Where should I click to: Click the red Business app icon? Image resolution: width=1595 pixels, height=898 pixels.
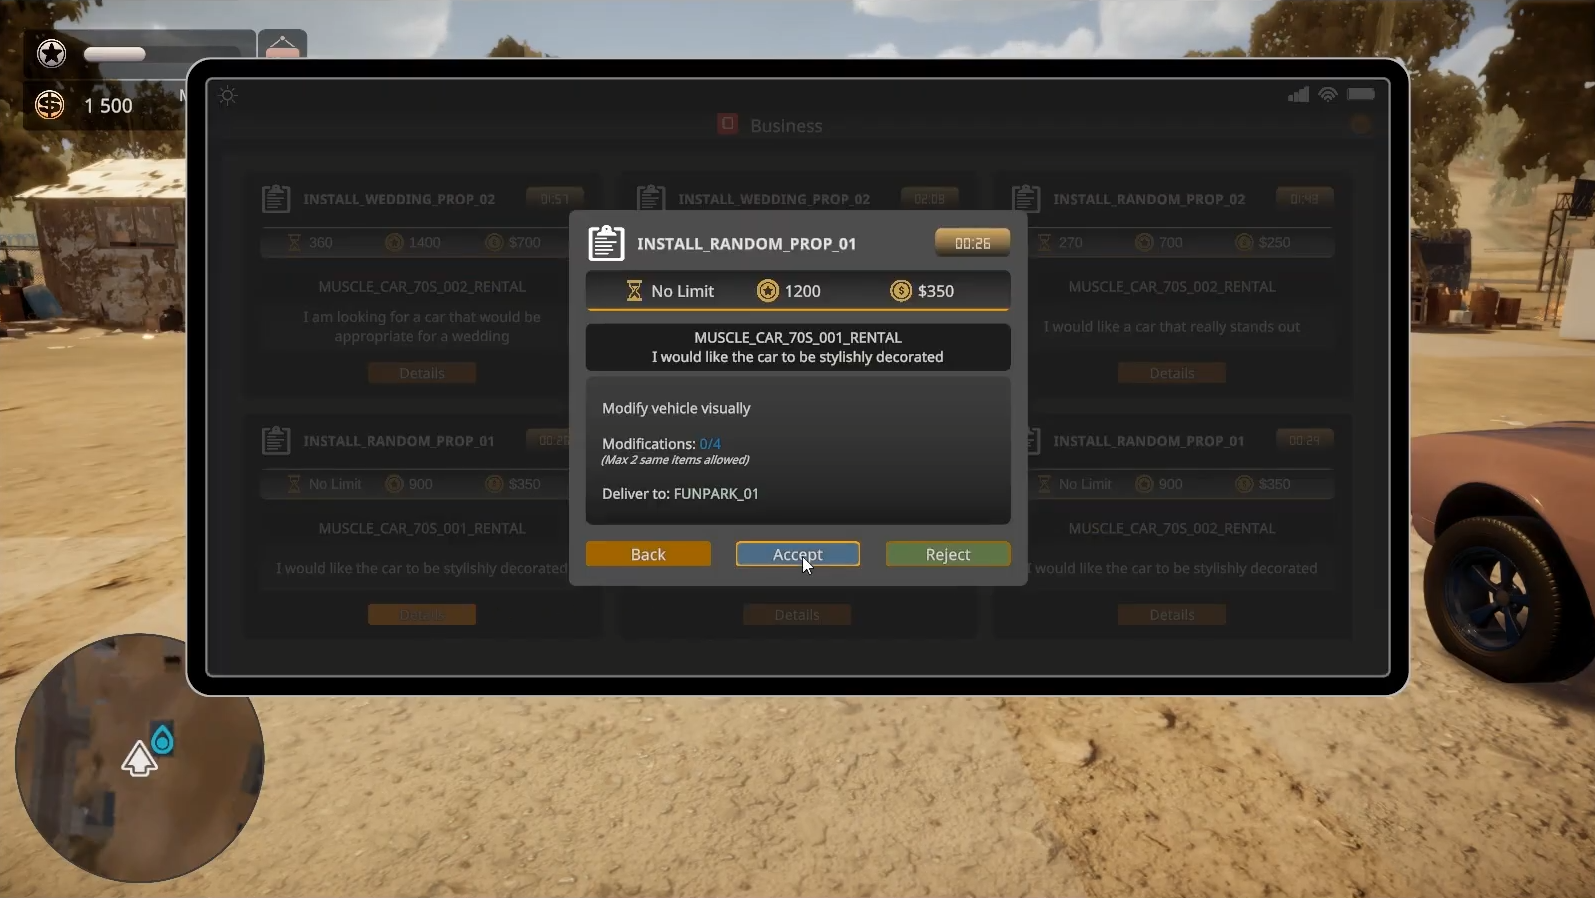click(x=728, y=124)
